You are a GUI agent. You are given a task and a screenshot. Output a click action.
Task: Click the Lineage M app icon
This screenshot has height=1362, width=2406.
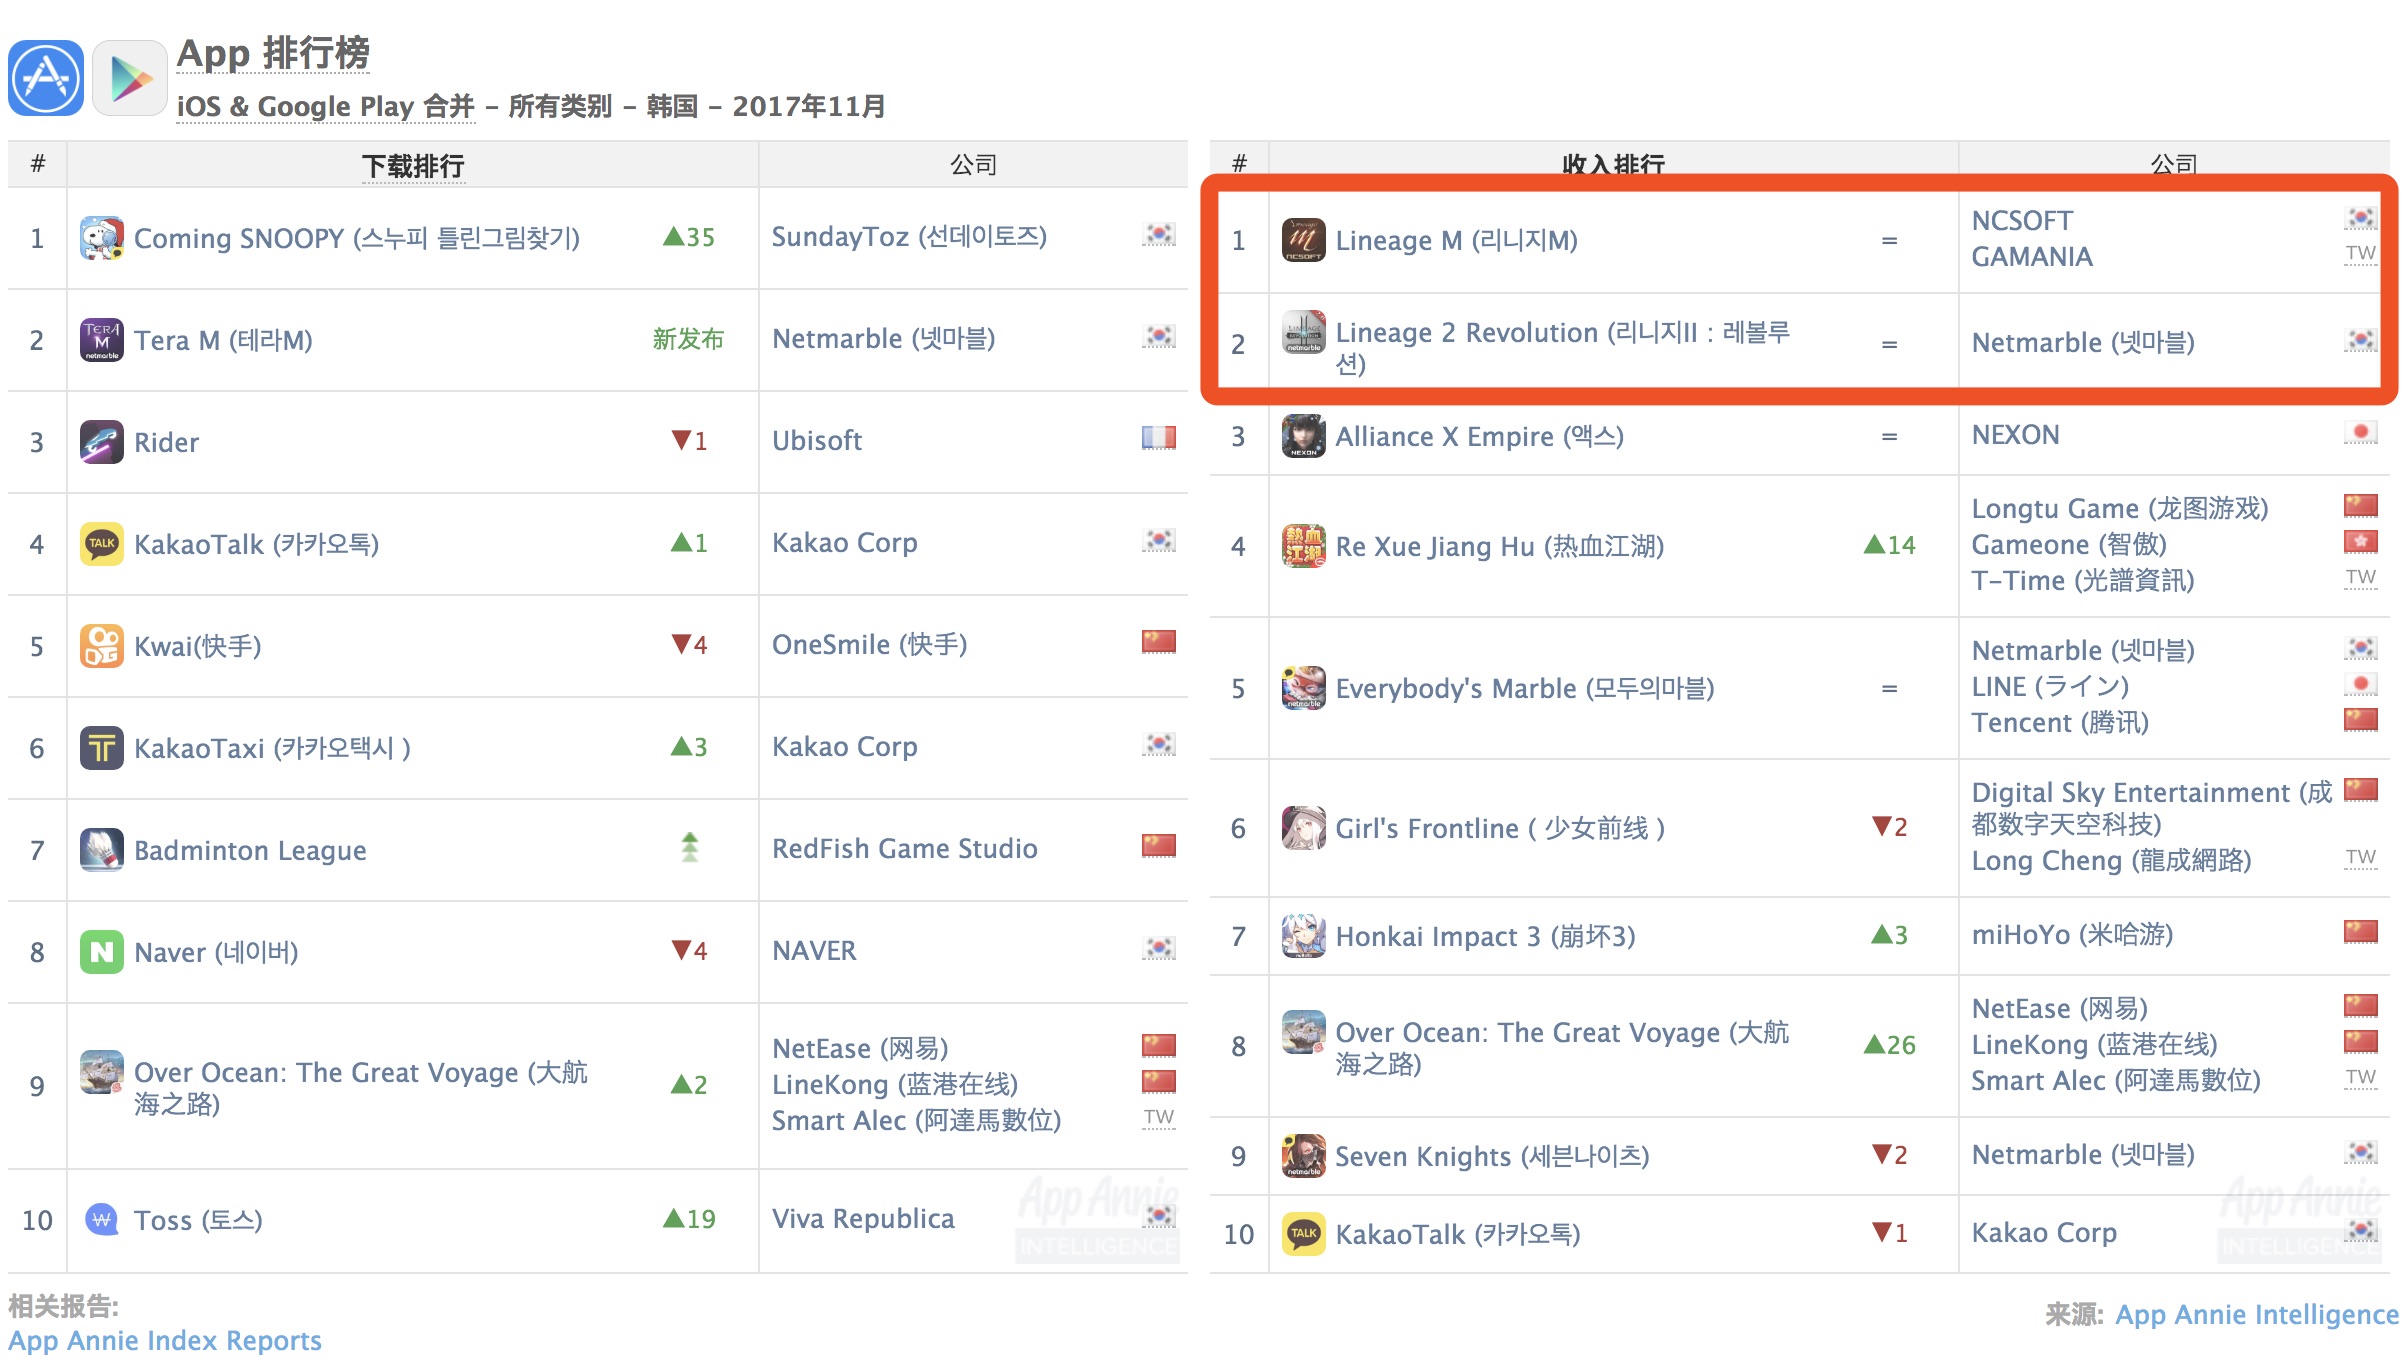point(1304,240)
